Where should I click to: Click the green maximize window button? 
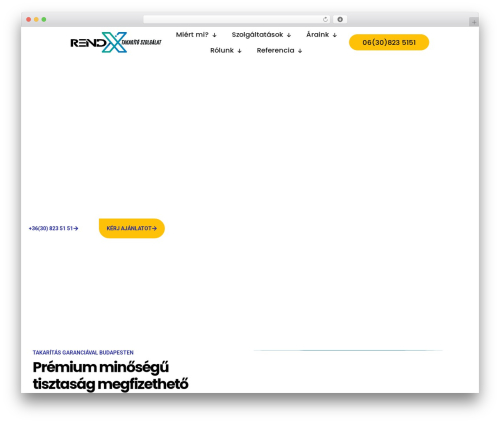point(44,19)
